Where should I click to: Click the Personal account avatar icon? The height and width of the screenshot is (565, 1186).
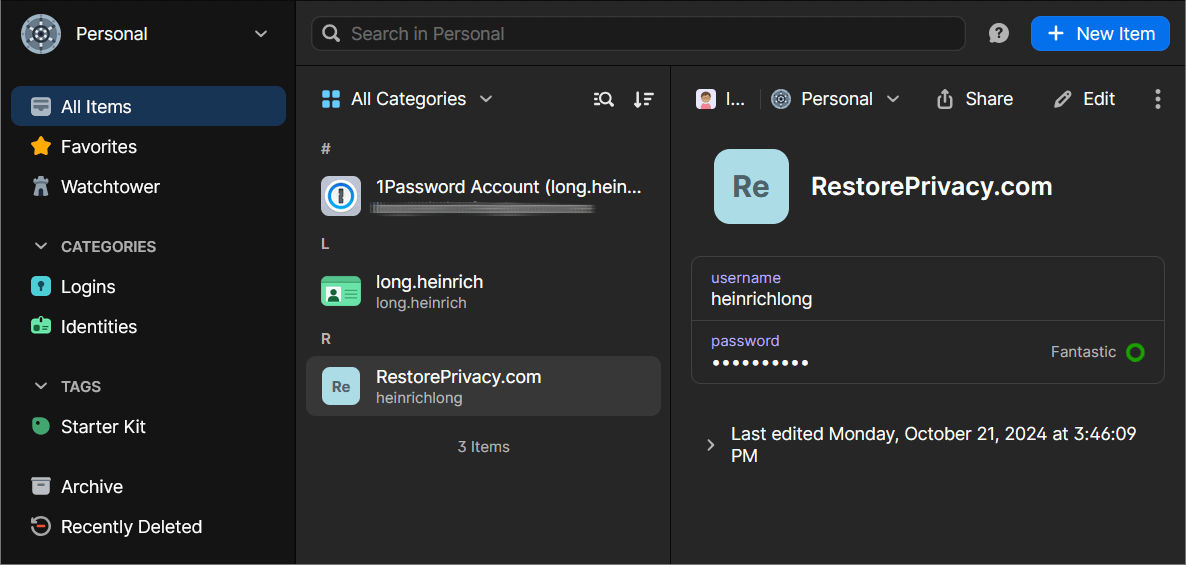41,34
